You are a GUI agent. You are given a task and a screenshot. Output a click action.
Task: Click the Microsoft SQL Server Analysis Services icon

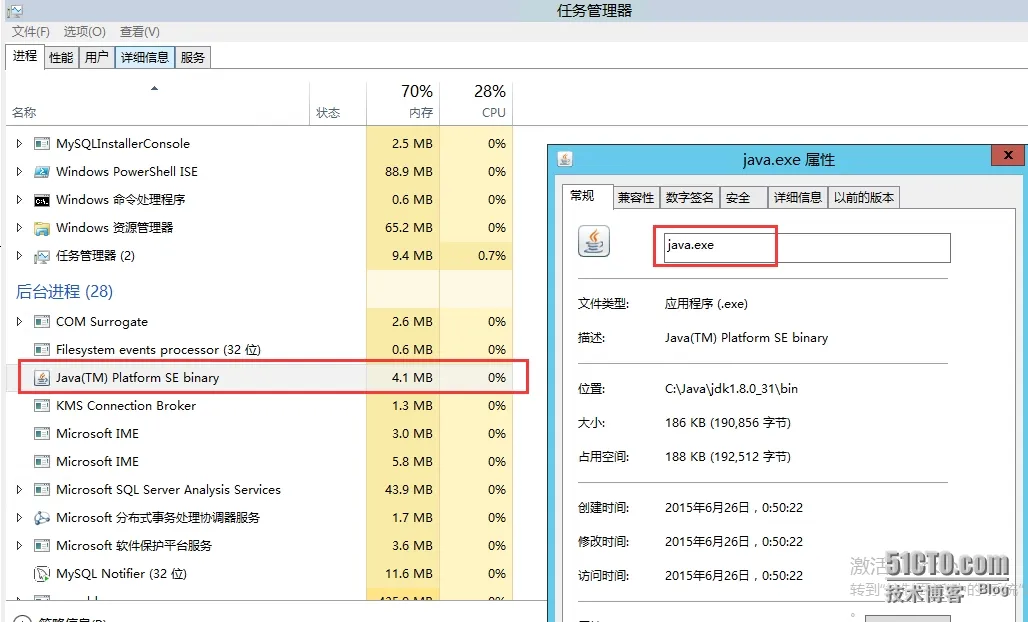[x=42, y=490]
